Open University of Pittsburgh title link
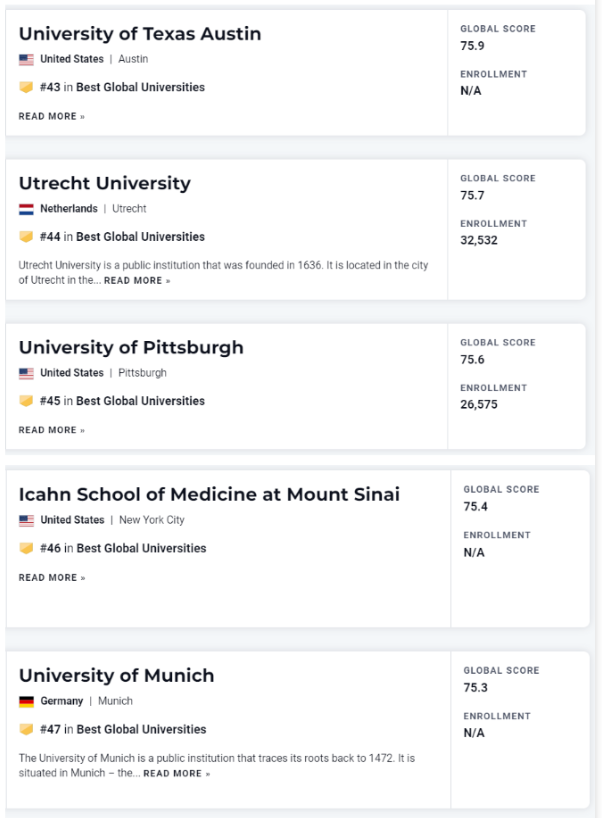Viewport: 602px width, 818px height. (x=131, y=348)
